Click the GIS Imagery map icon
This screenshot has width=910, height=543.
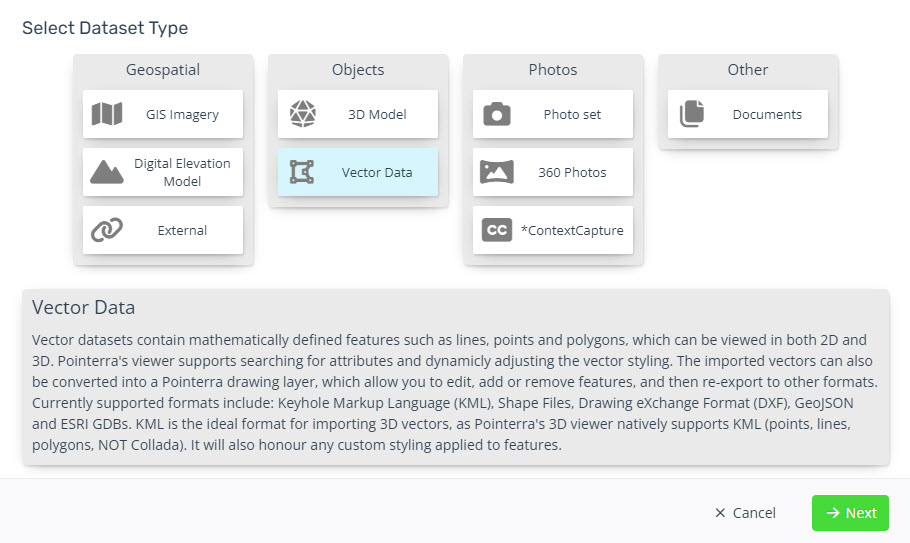click(107, 114)
